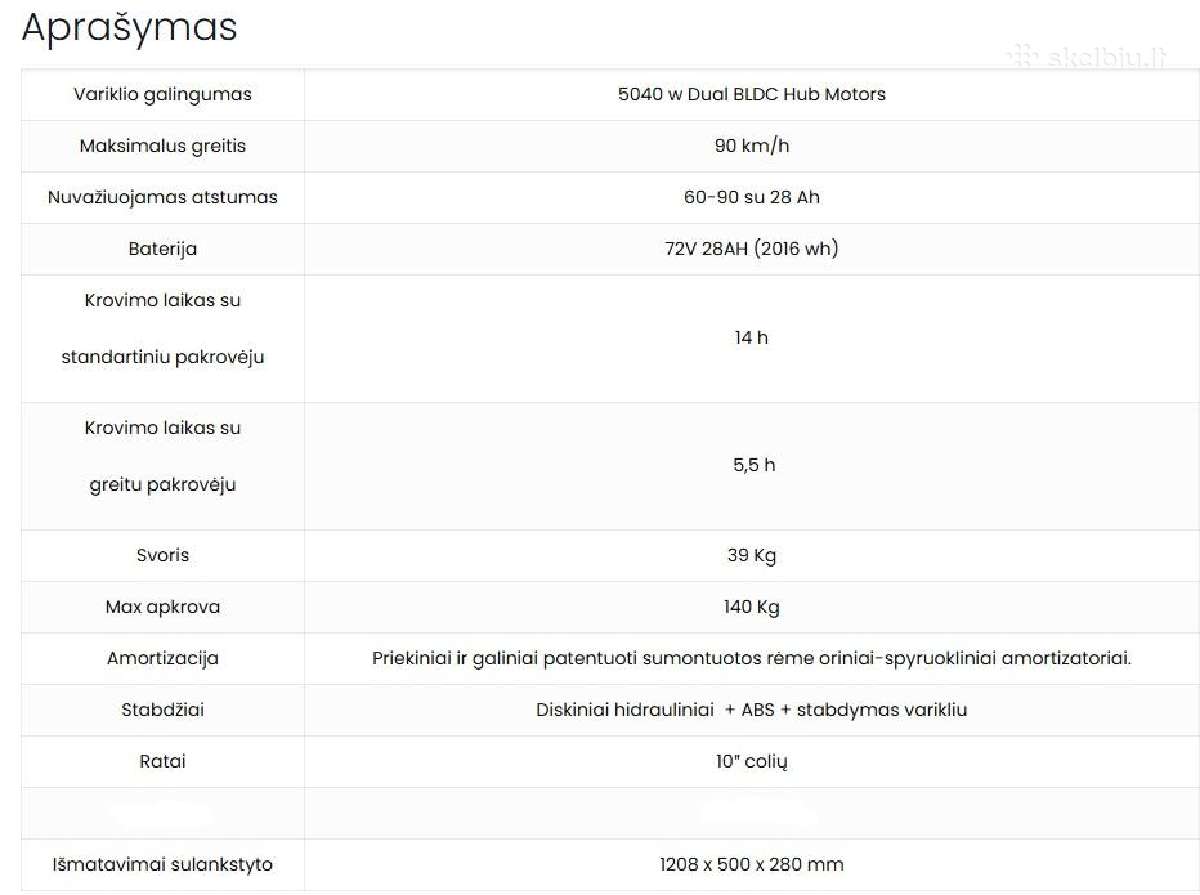This screenshot has height=895, width=1200.
Task: Select the Maksimalus greitis row label
Action: 163,146
